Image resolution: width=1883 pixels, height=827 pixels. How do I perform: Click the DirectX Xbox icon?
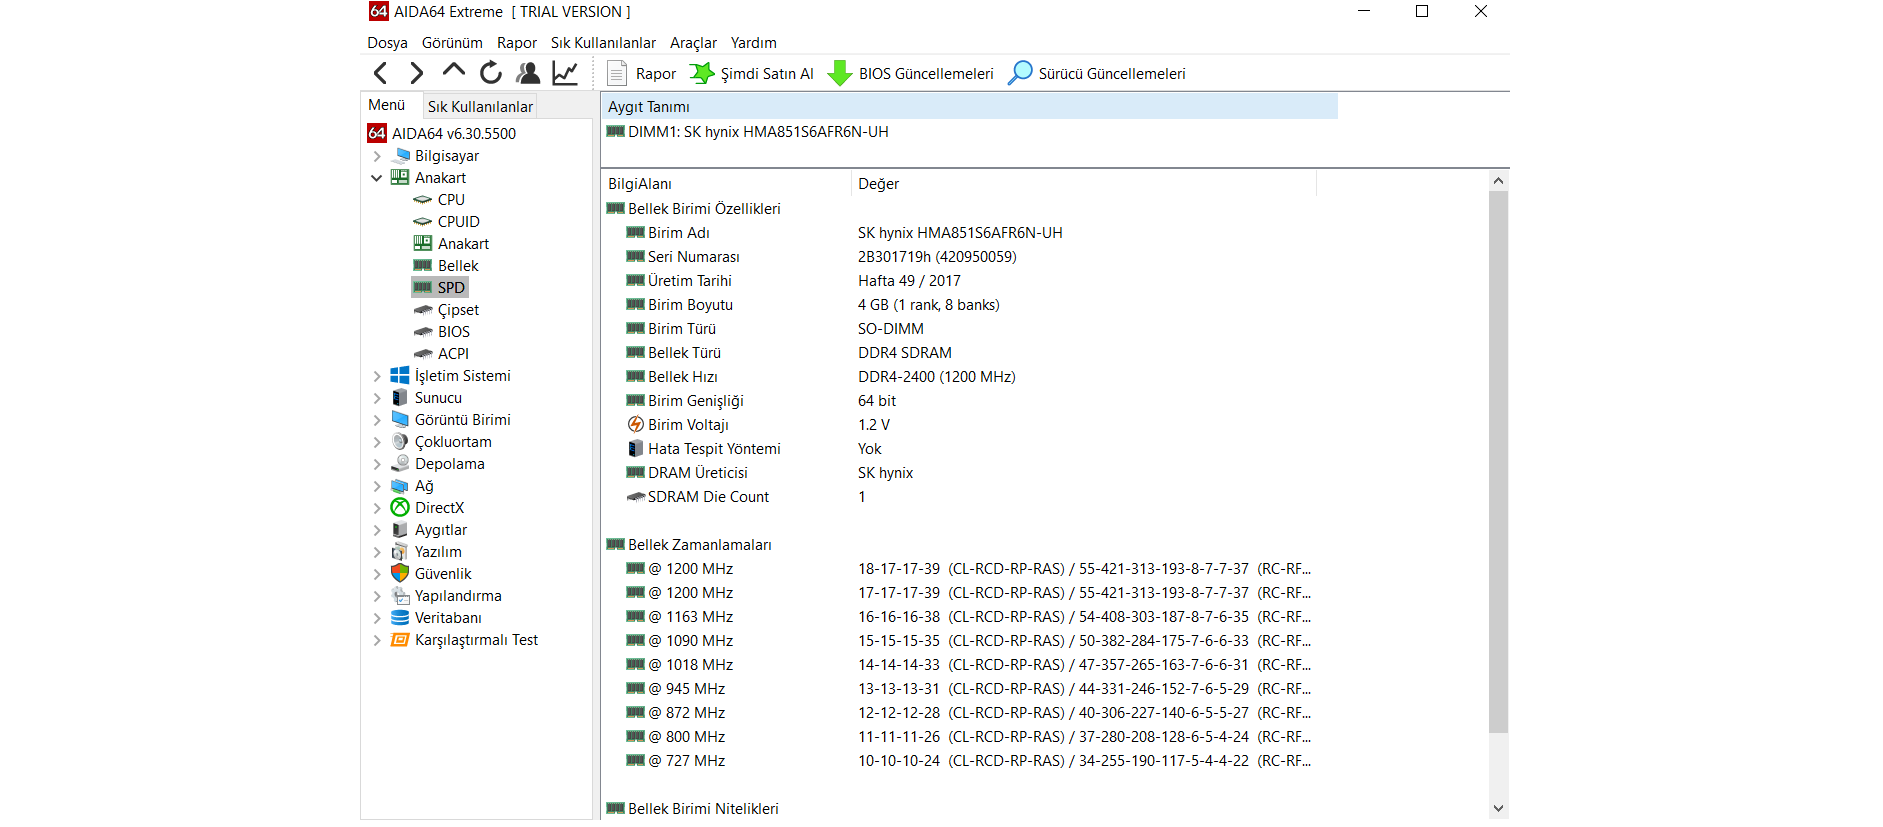(400, 507)
